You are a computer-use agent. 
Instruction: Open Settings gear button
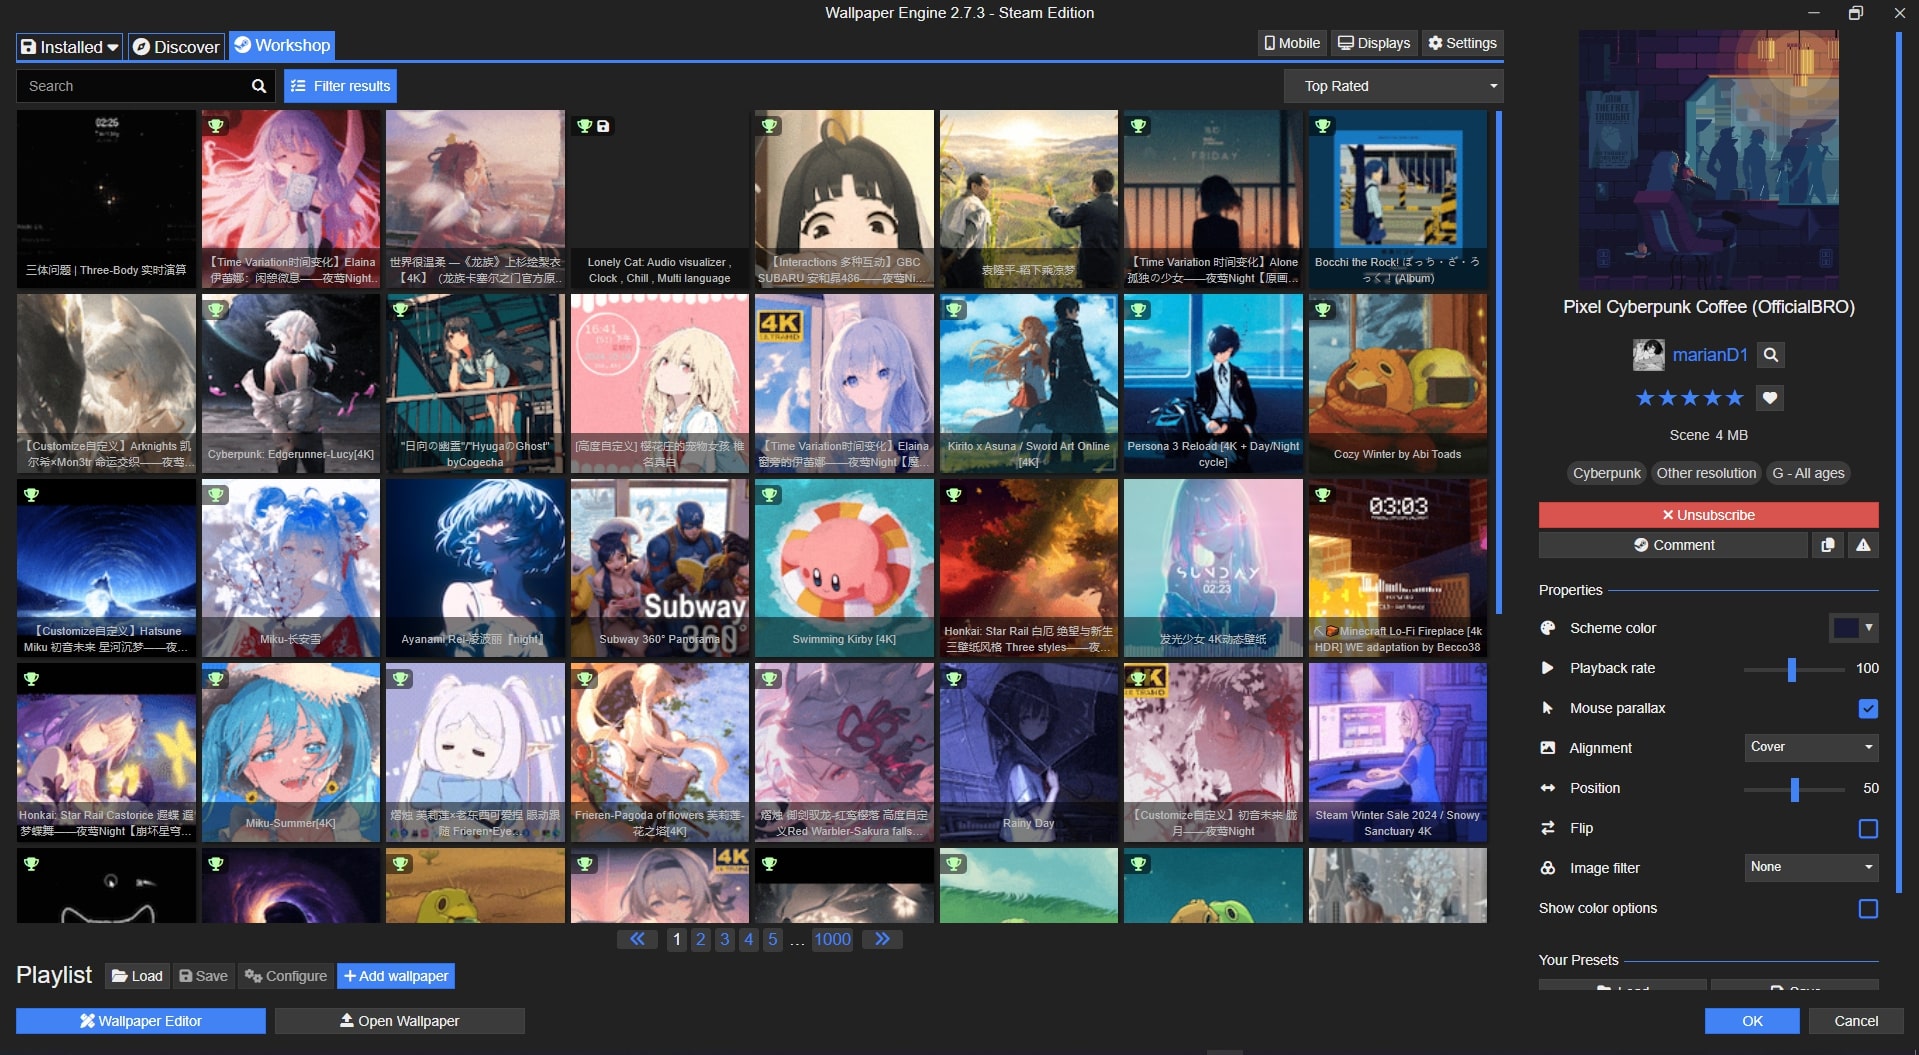(1462, 43)
